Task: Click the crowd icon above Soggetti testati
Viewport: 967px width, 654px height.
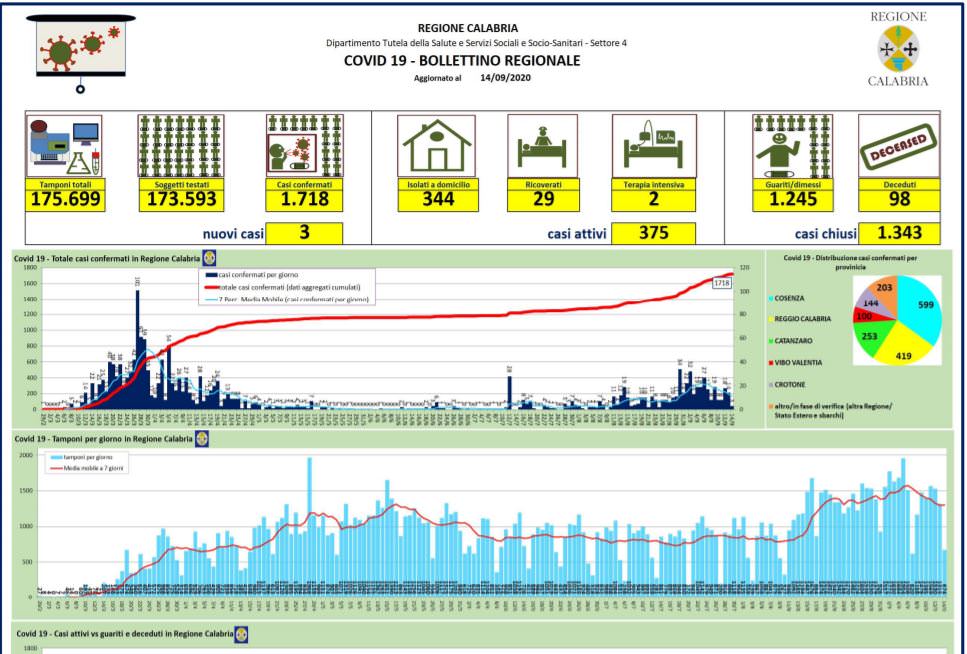Action: [x=180, y=146]
